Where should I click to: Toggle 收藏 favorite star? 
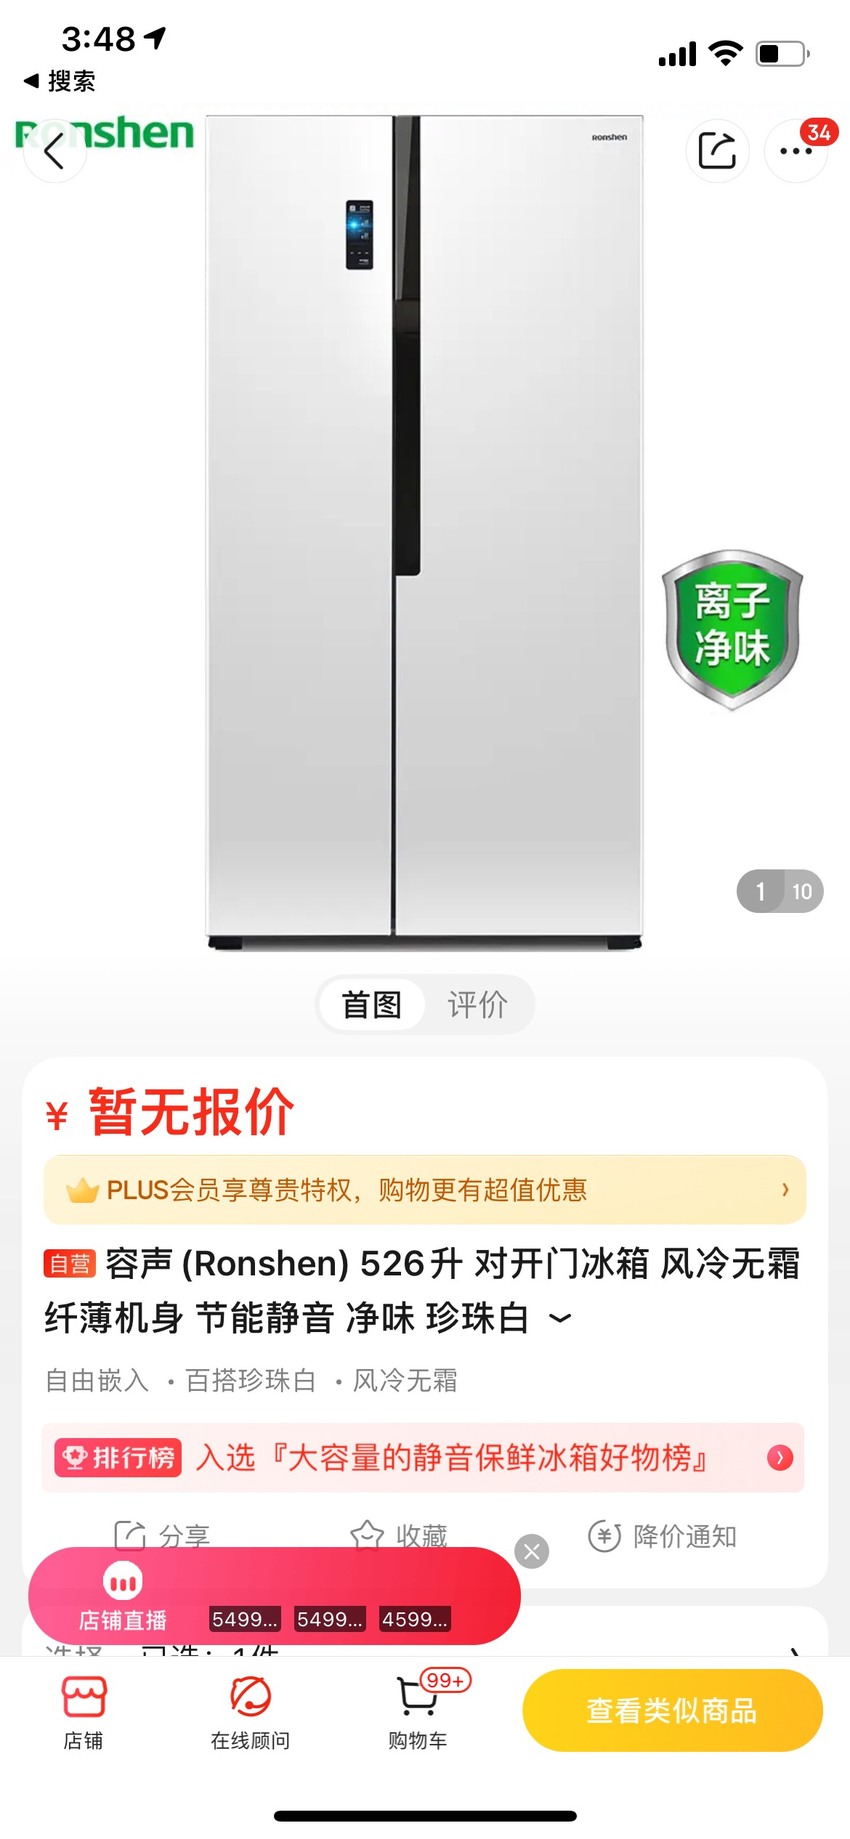(x=399, y=1535)
